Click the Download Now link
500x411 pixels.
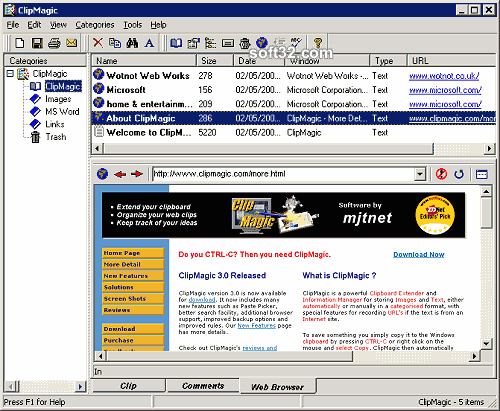pyautogui.click(x=419, y=254)
